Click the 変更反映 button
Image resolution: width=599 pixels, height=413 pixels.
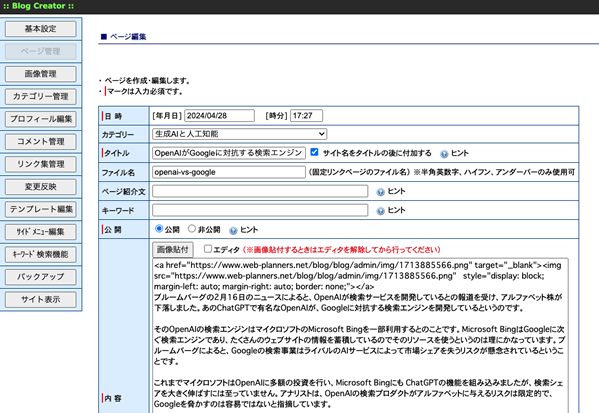(40, 187)
